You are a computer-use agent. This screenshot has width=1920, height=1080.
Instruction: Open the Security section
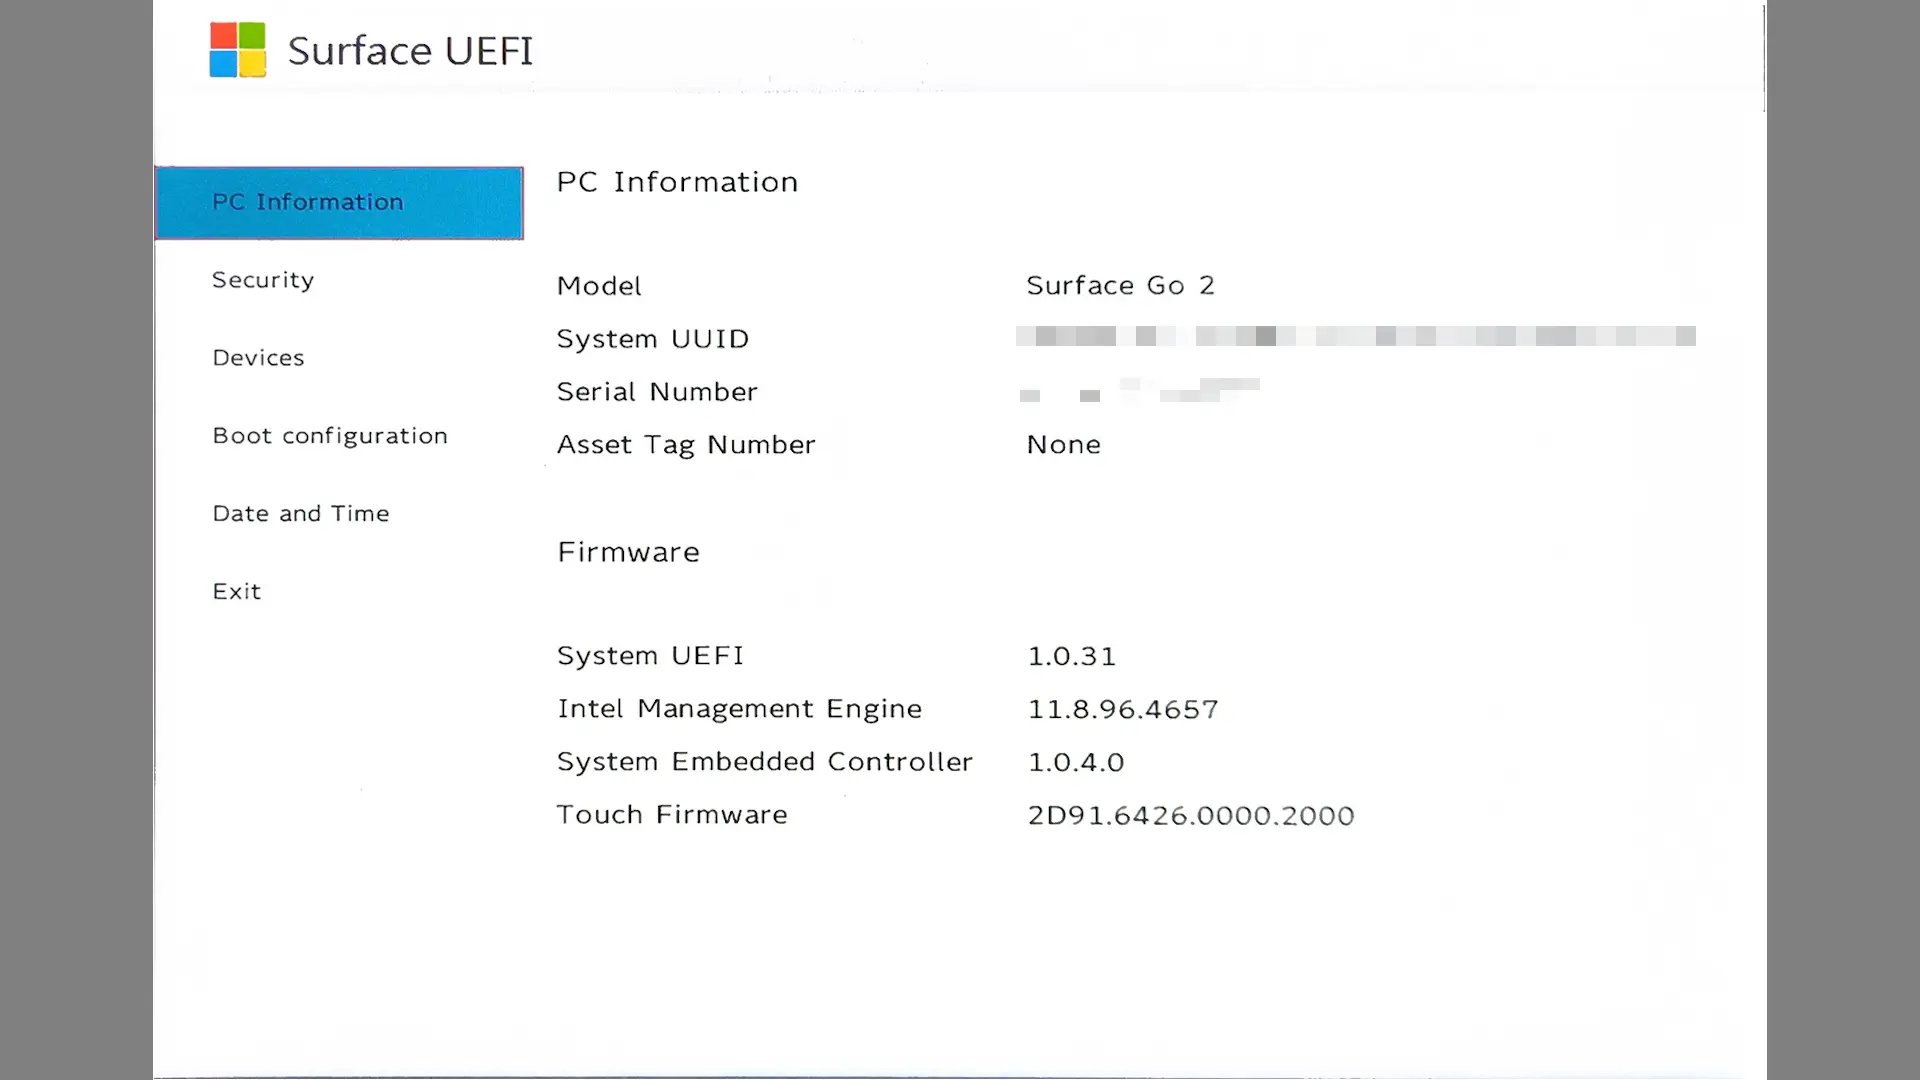click(263, 280)
